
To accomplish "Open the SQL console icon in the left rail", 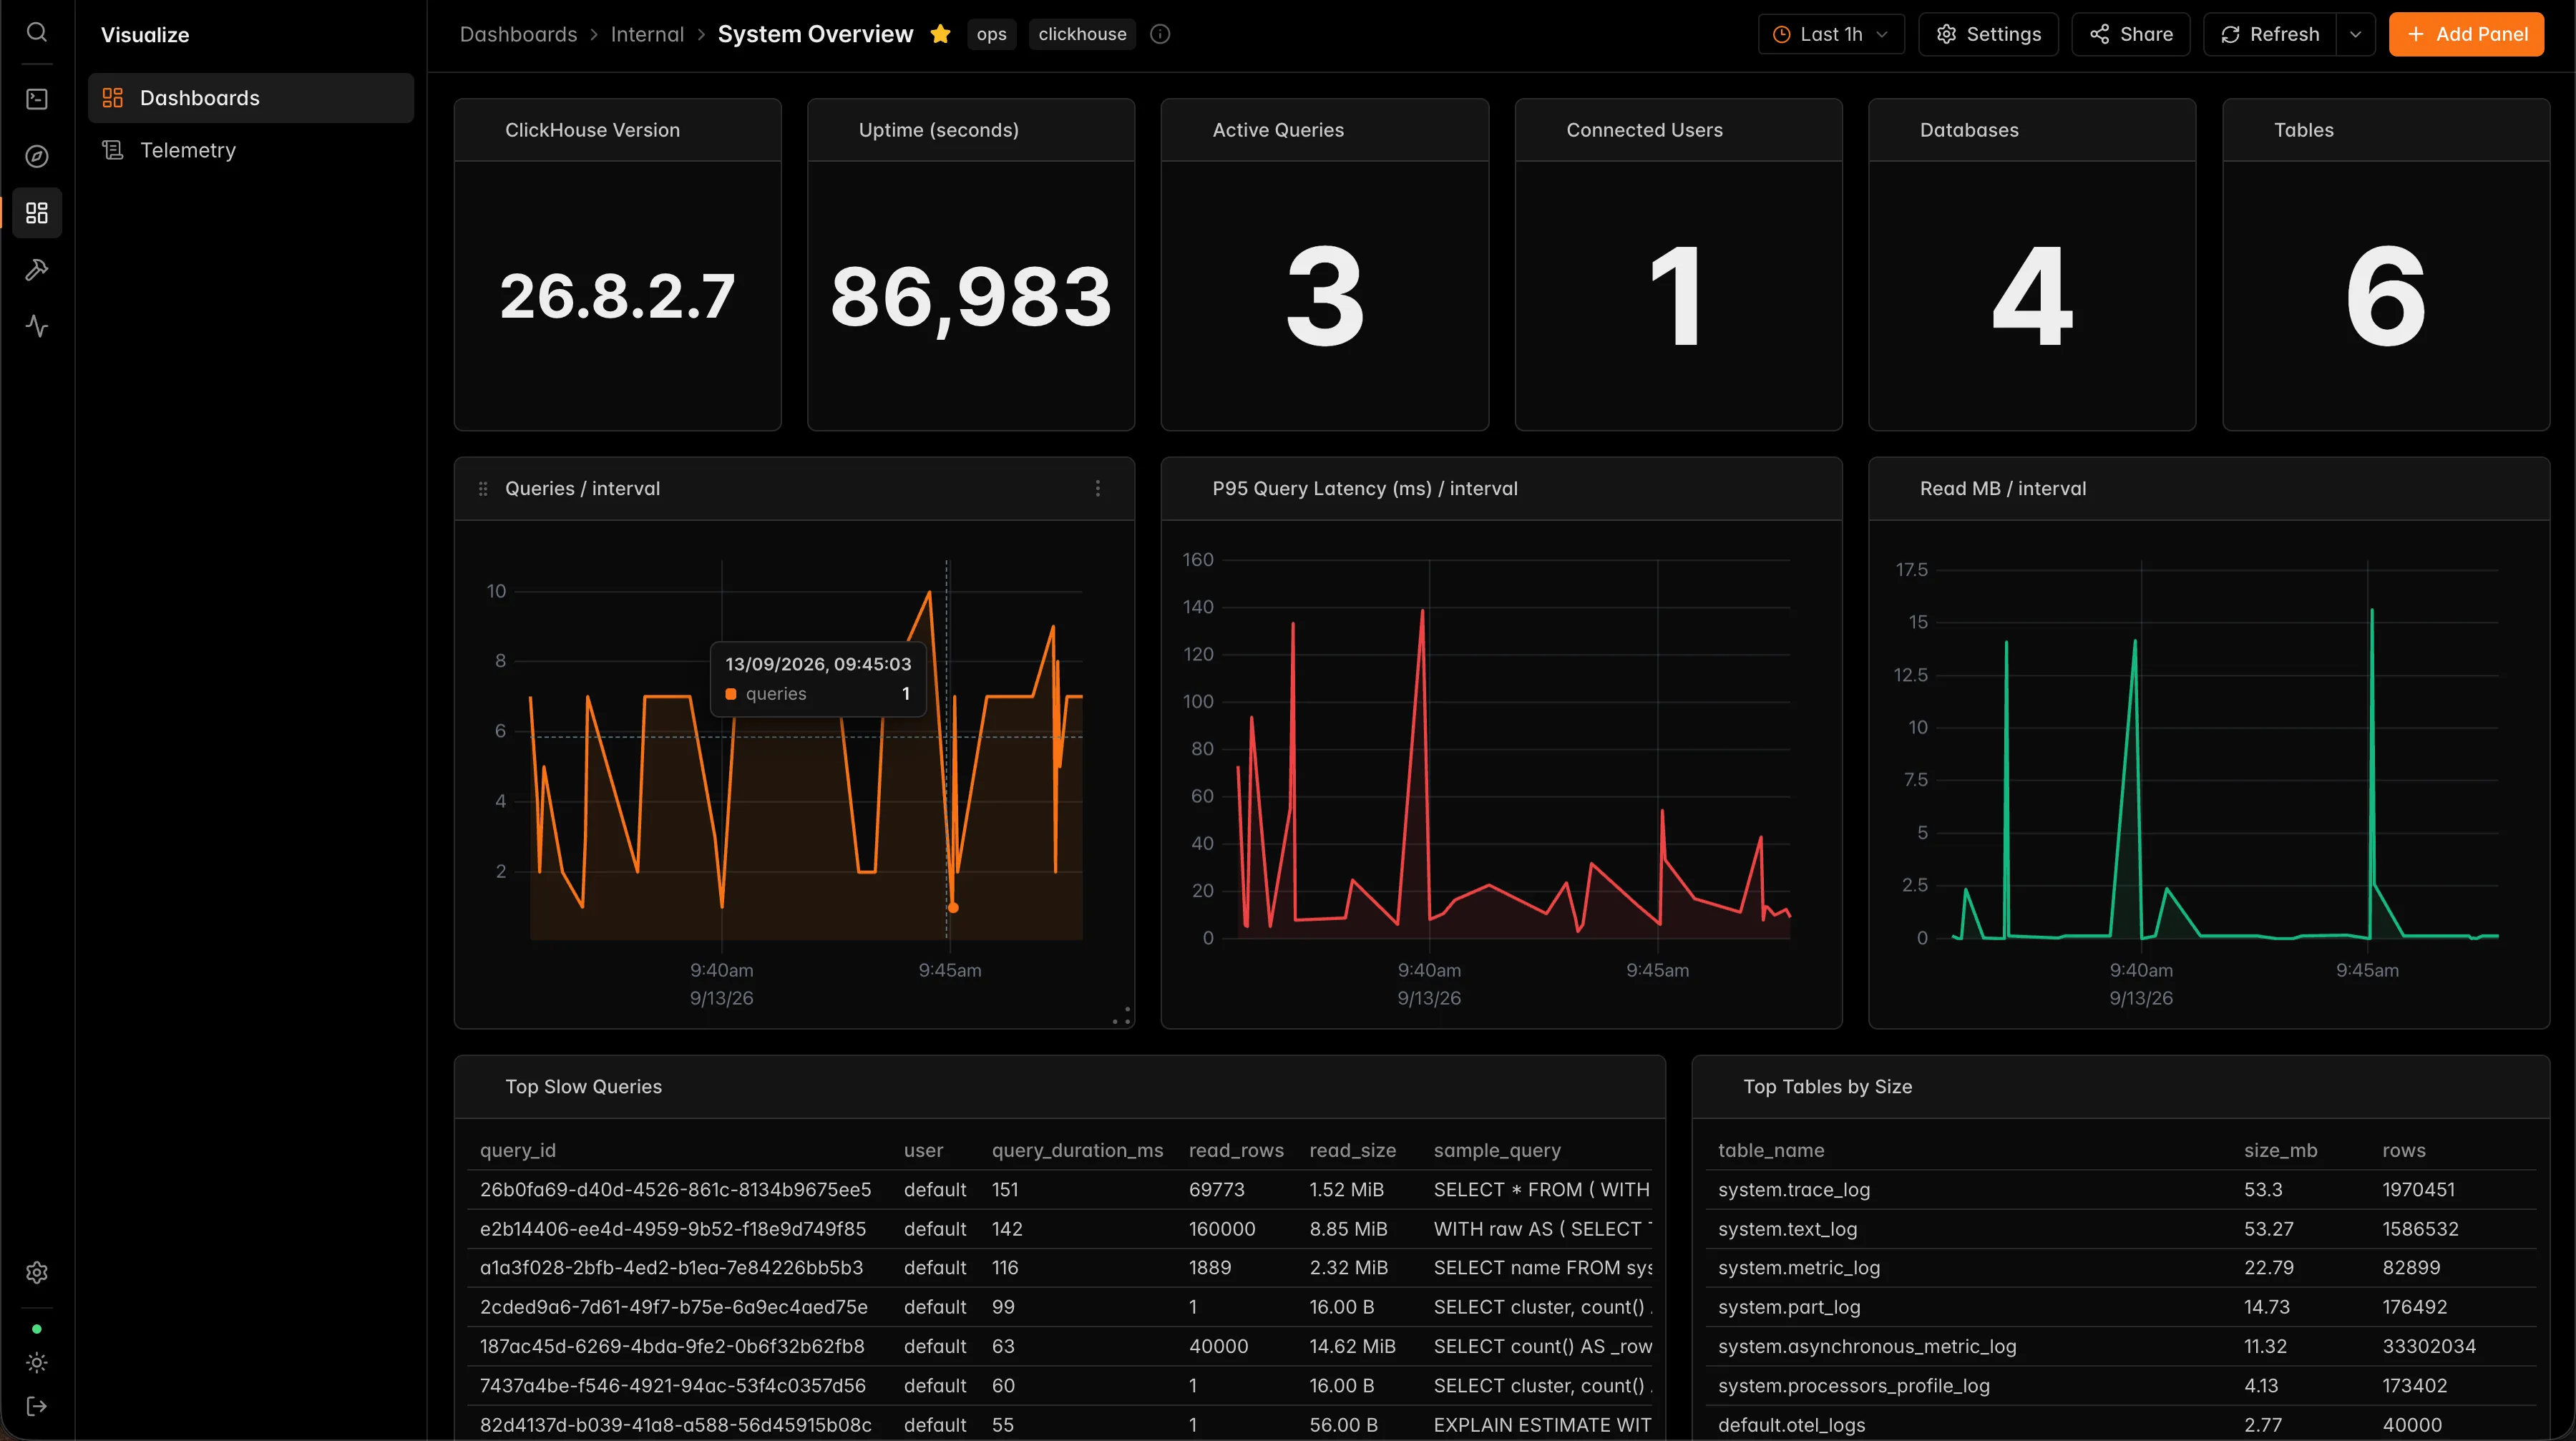I will [37, 99].
